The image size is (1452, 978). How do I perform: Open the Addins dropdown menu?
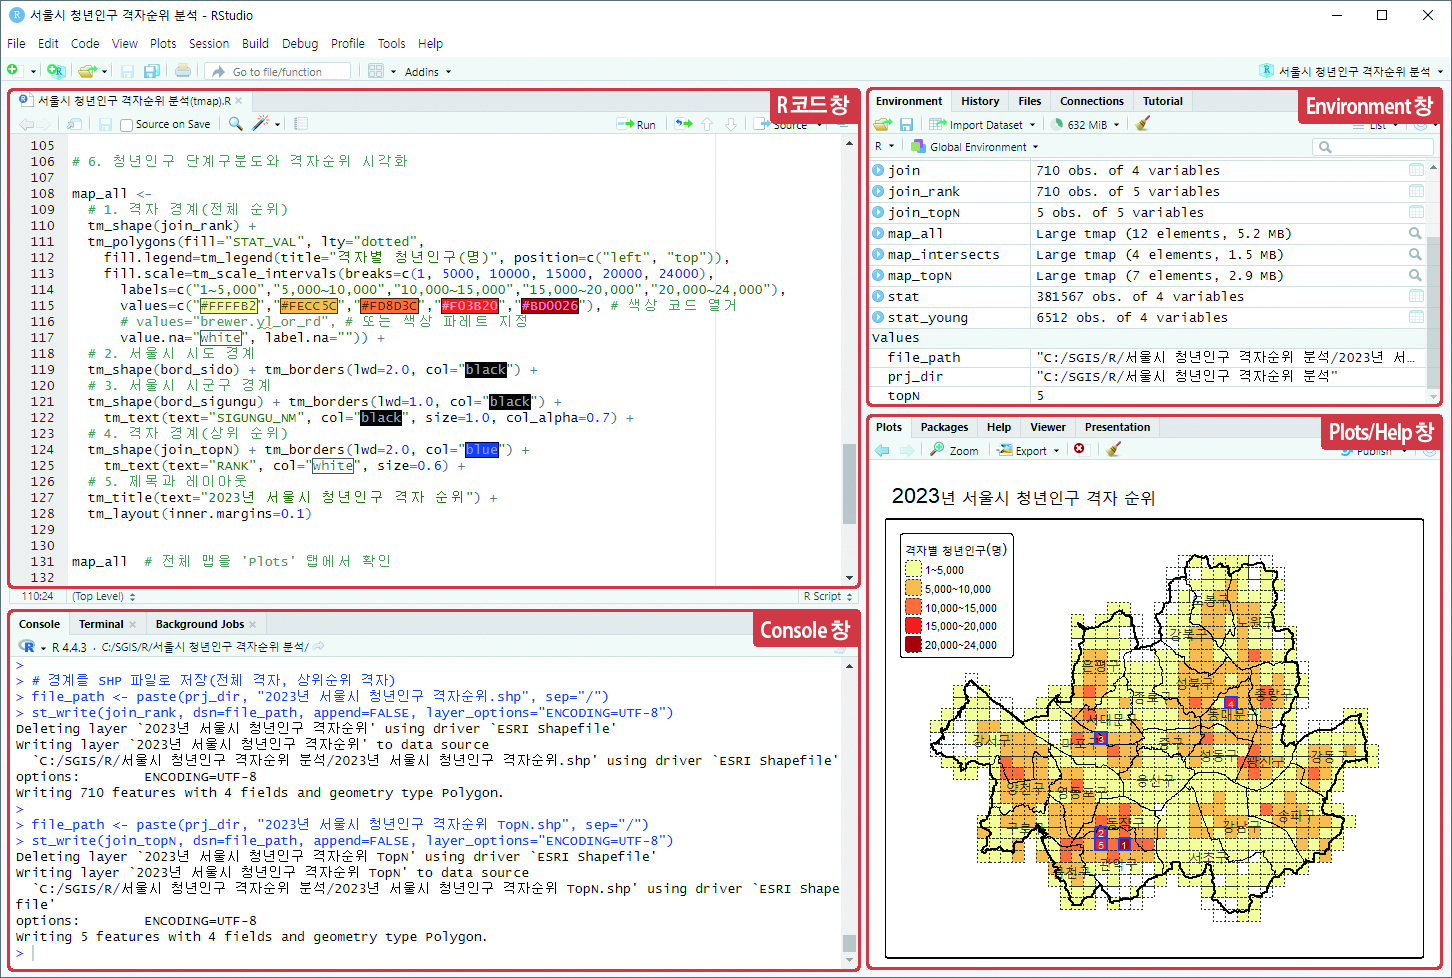pyautogui.click(x=427, y=72)
